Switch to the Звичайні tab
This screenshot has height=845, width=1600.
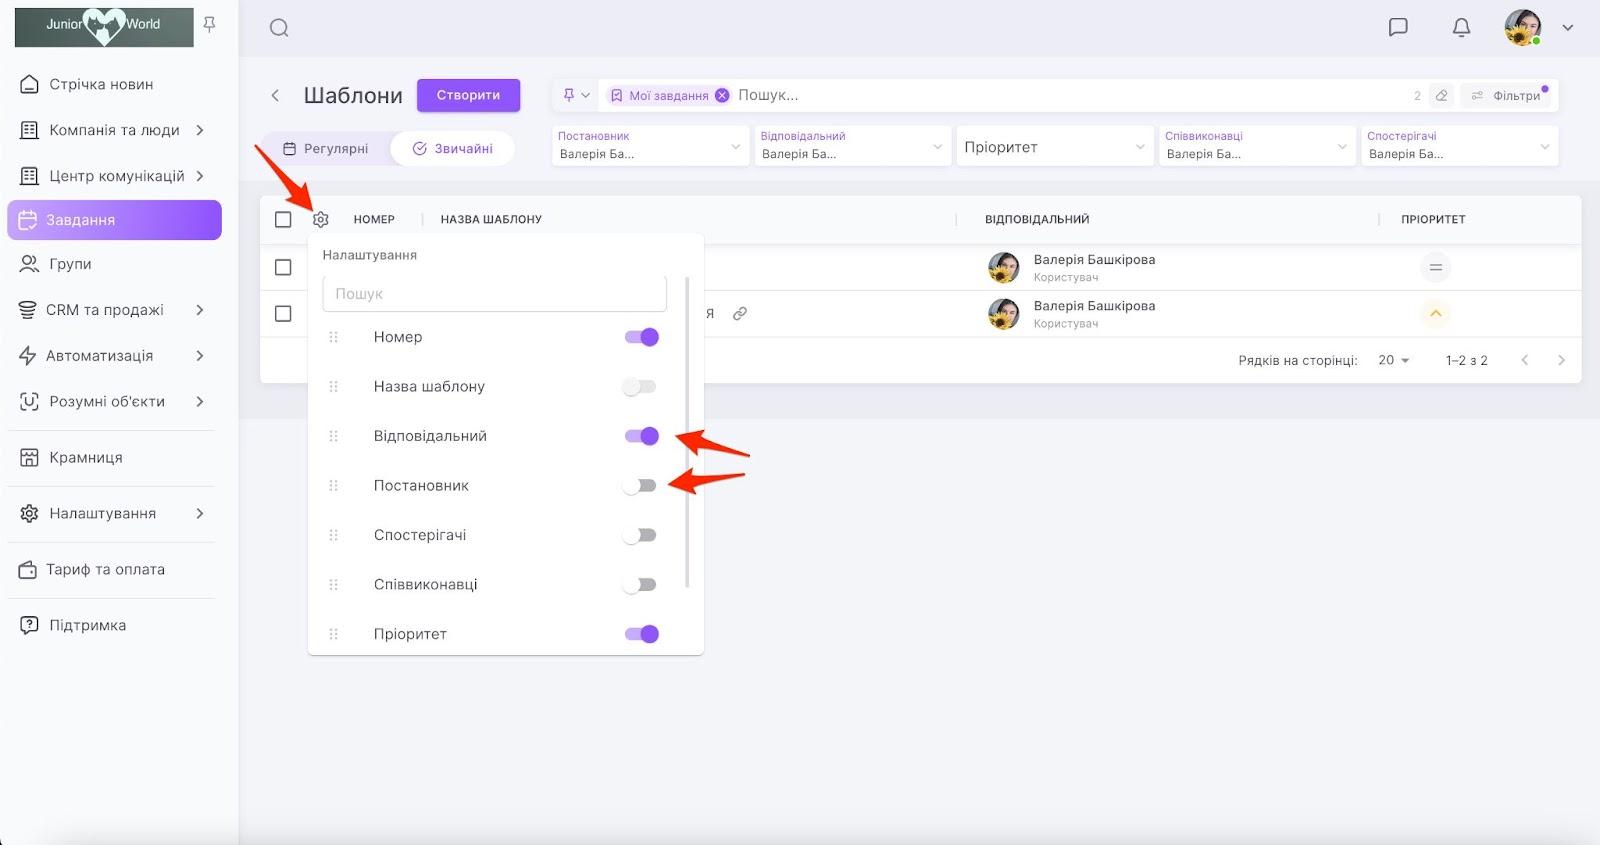coord(453,148)
